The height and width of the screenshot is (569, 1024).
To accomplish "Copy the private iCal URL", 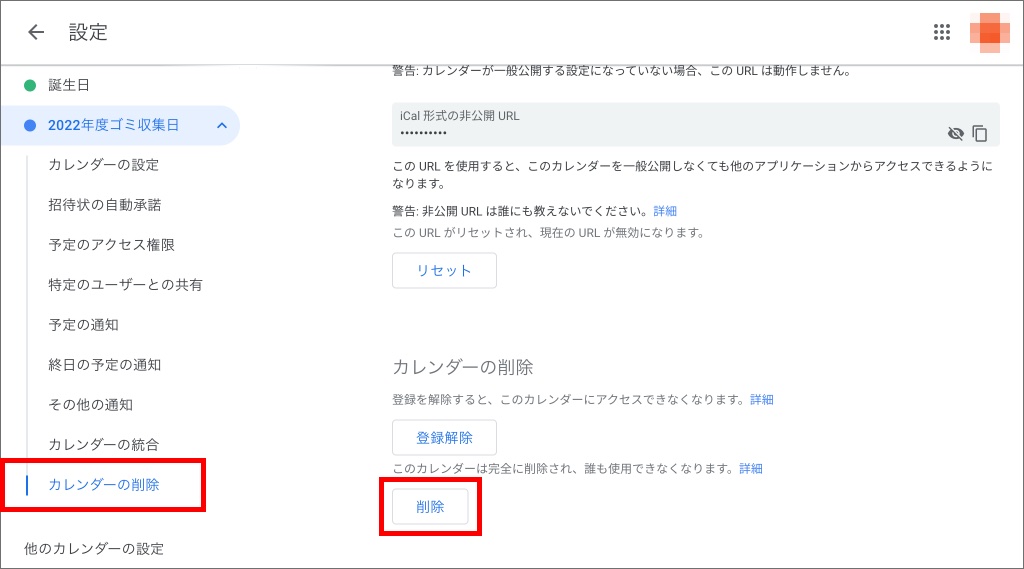I will (x=980, y=133).
